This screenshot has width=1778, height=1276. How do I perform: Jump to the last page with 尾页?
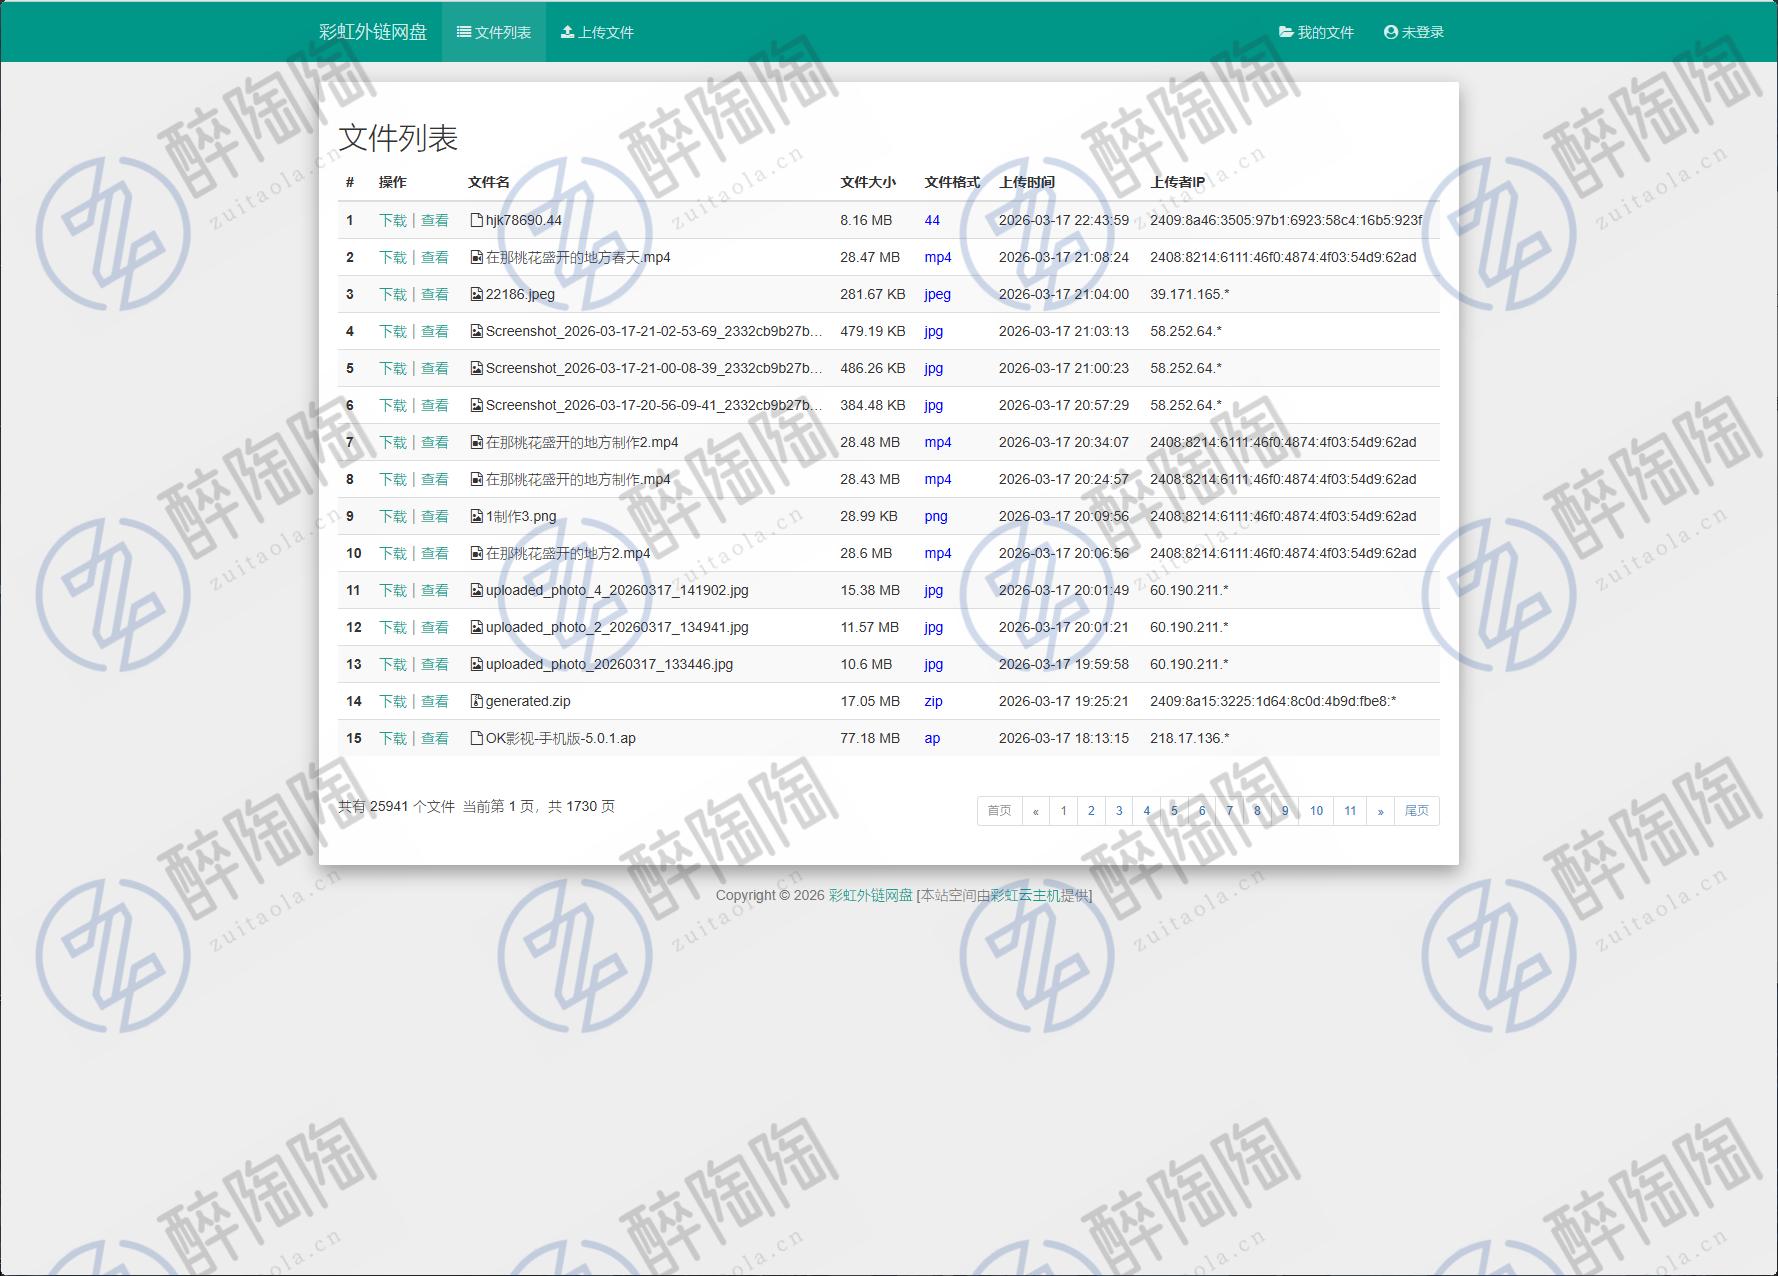click(1416, 811)
